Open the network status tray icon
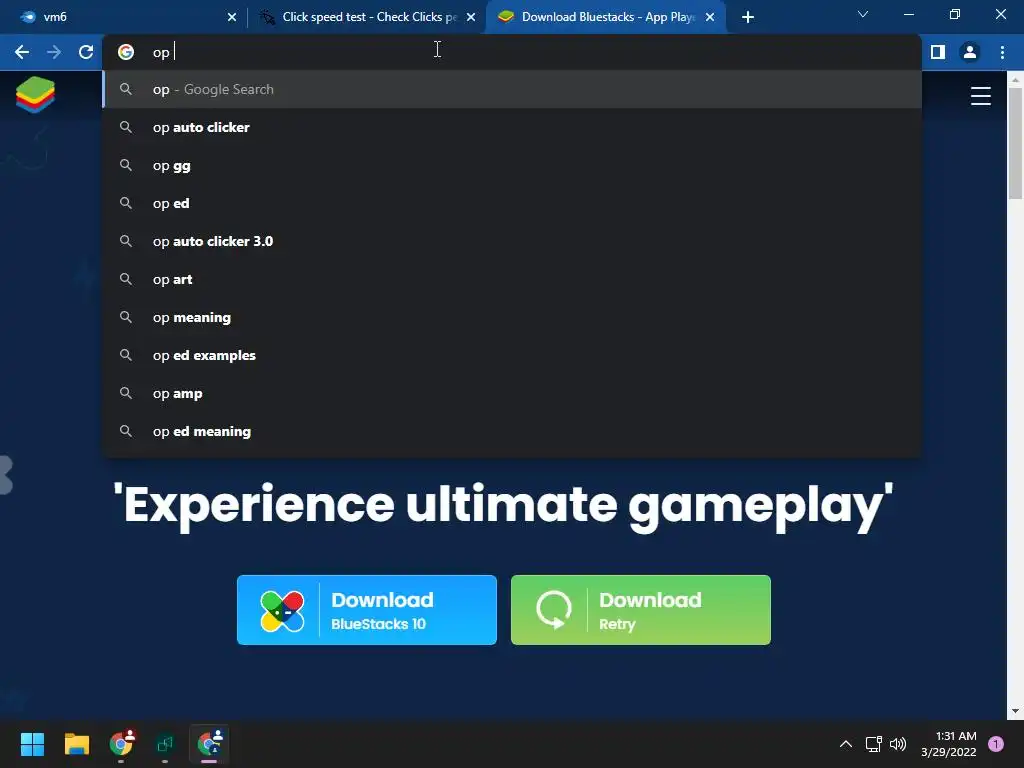1024x768 pixels. 873,744
